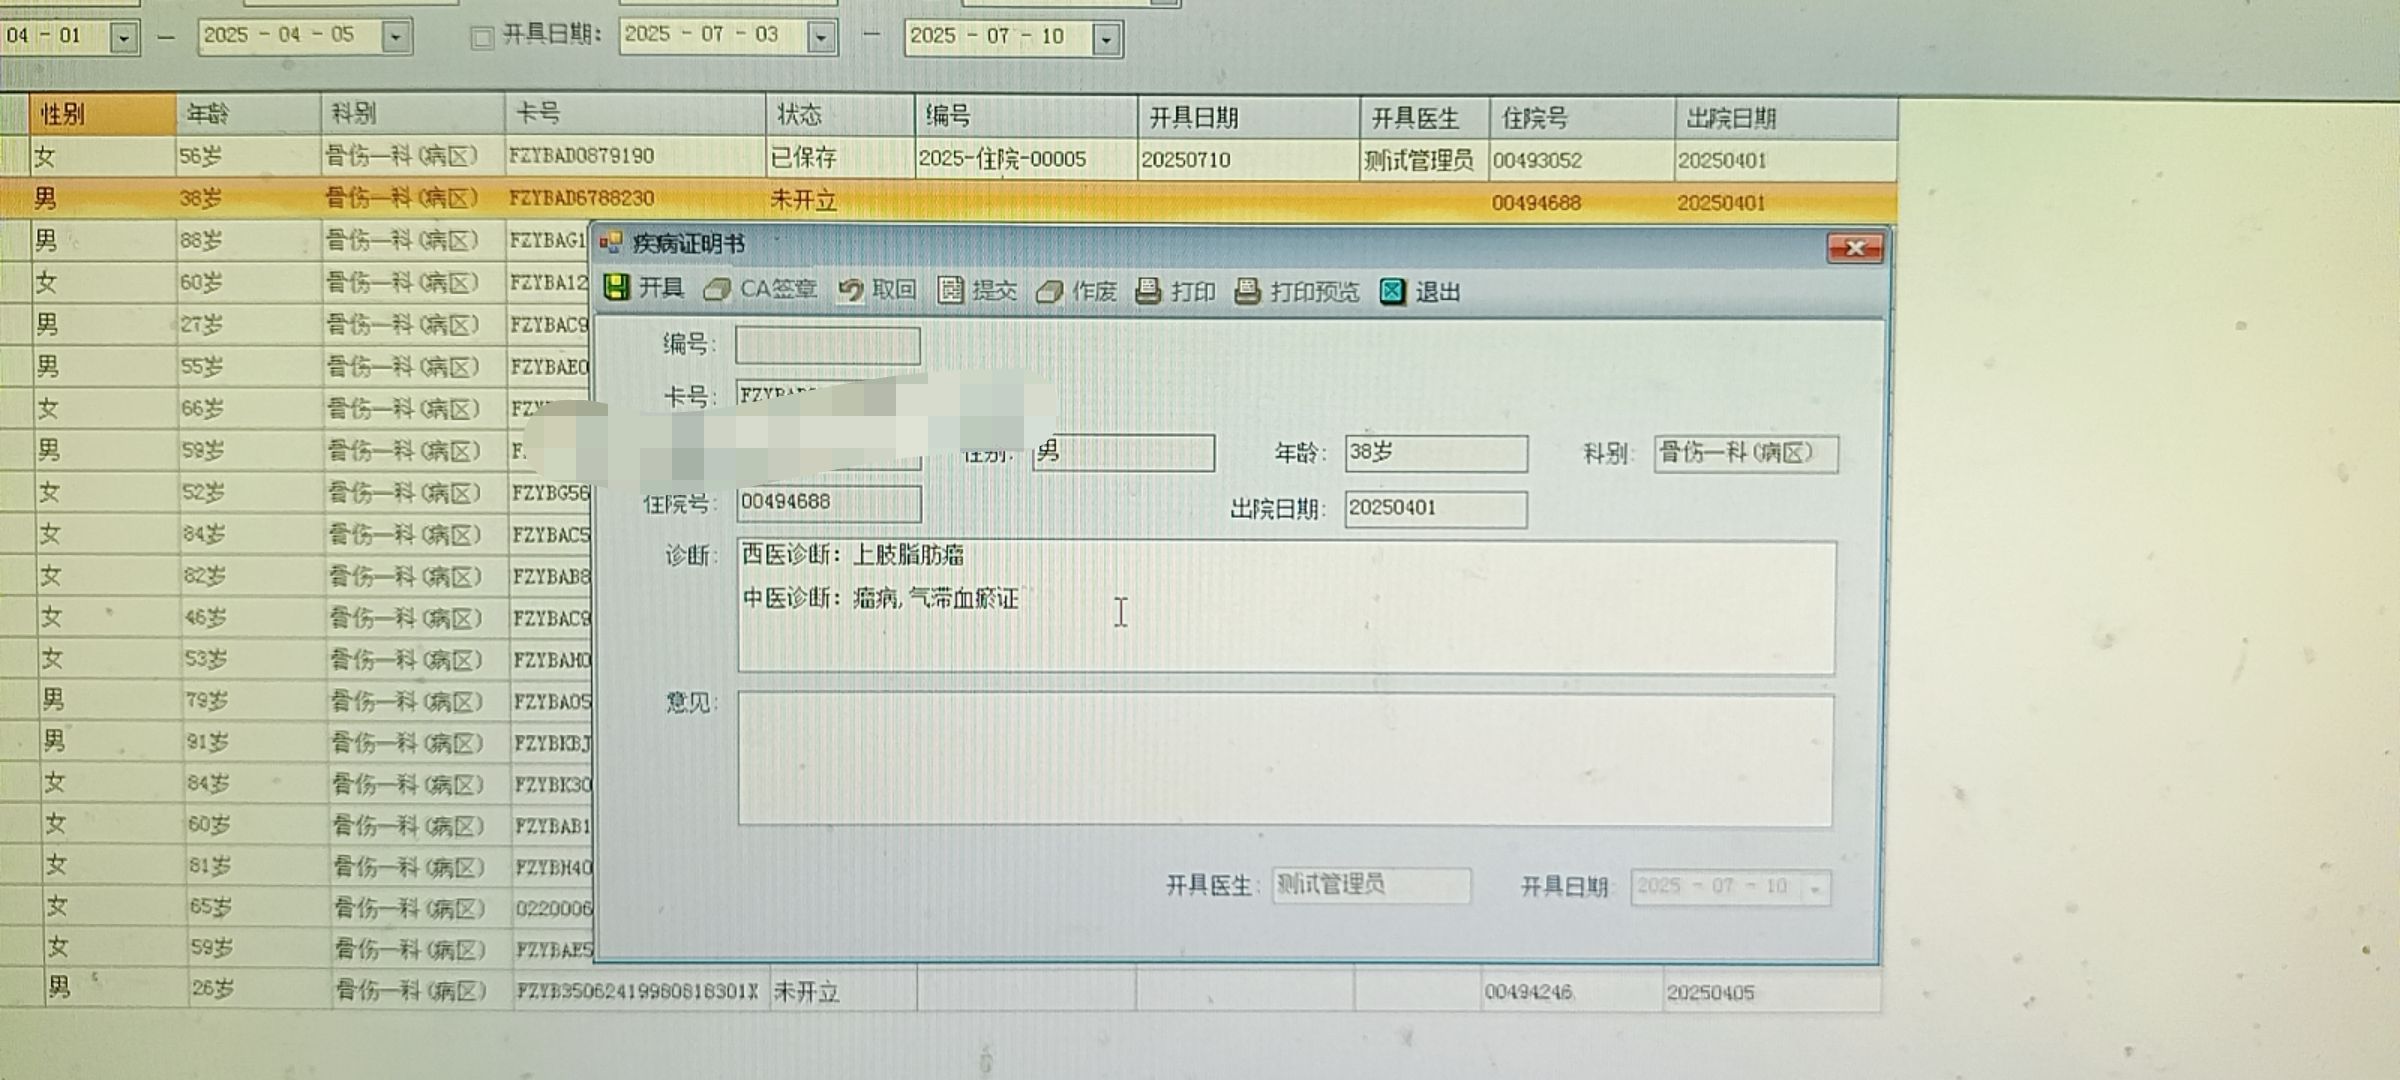This screenshot has height=1080, width=2400.
Task: Click the 取回 undo icon
Action: pos(850,290)
